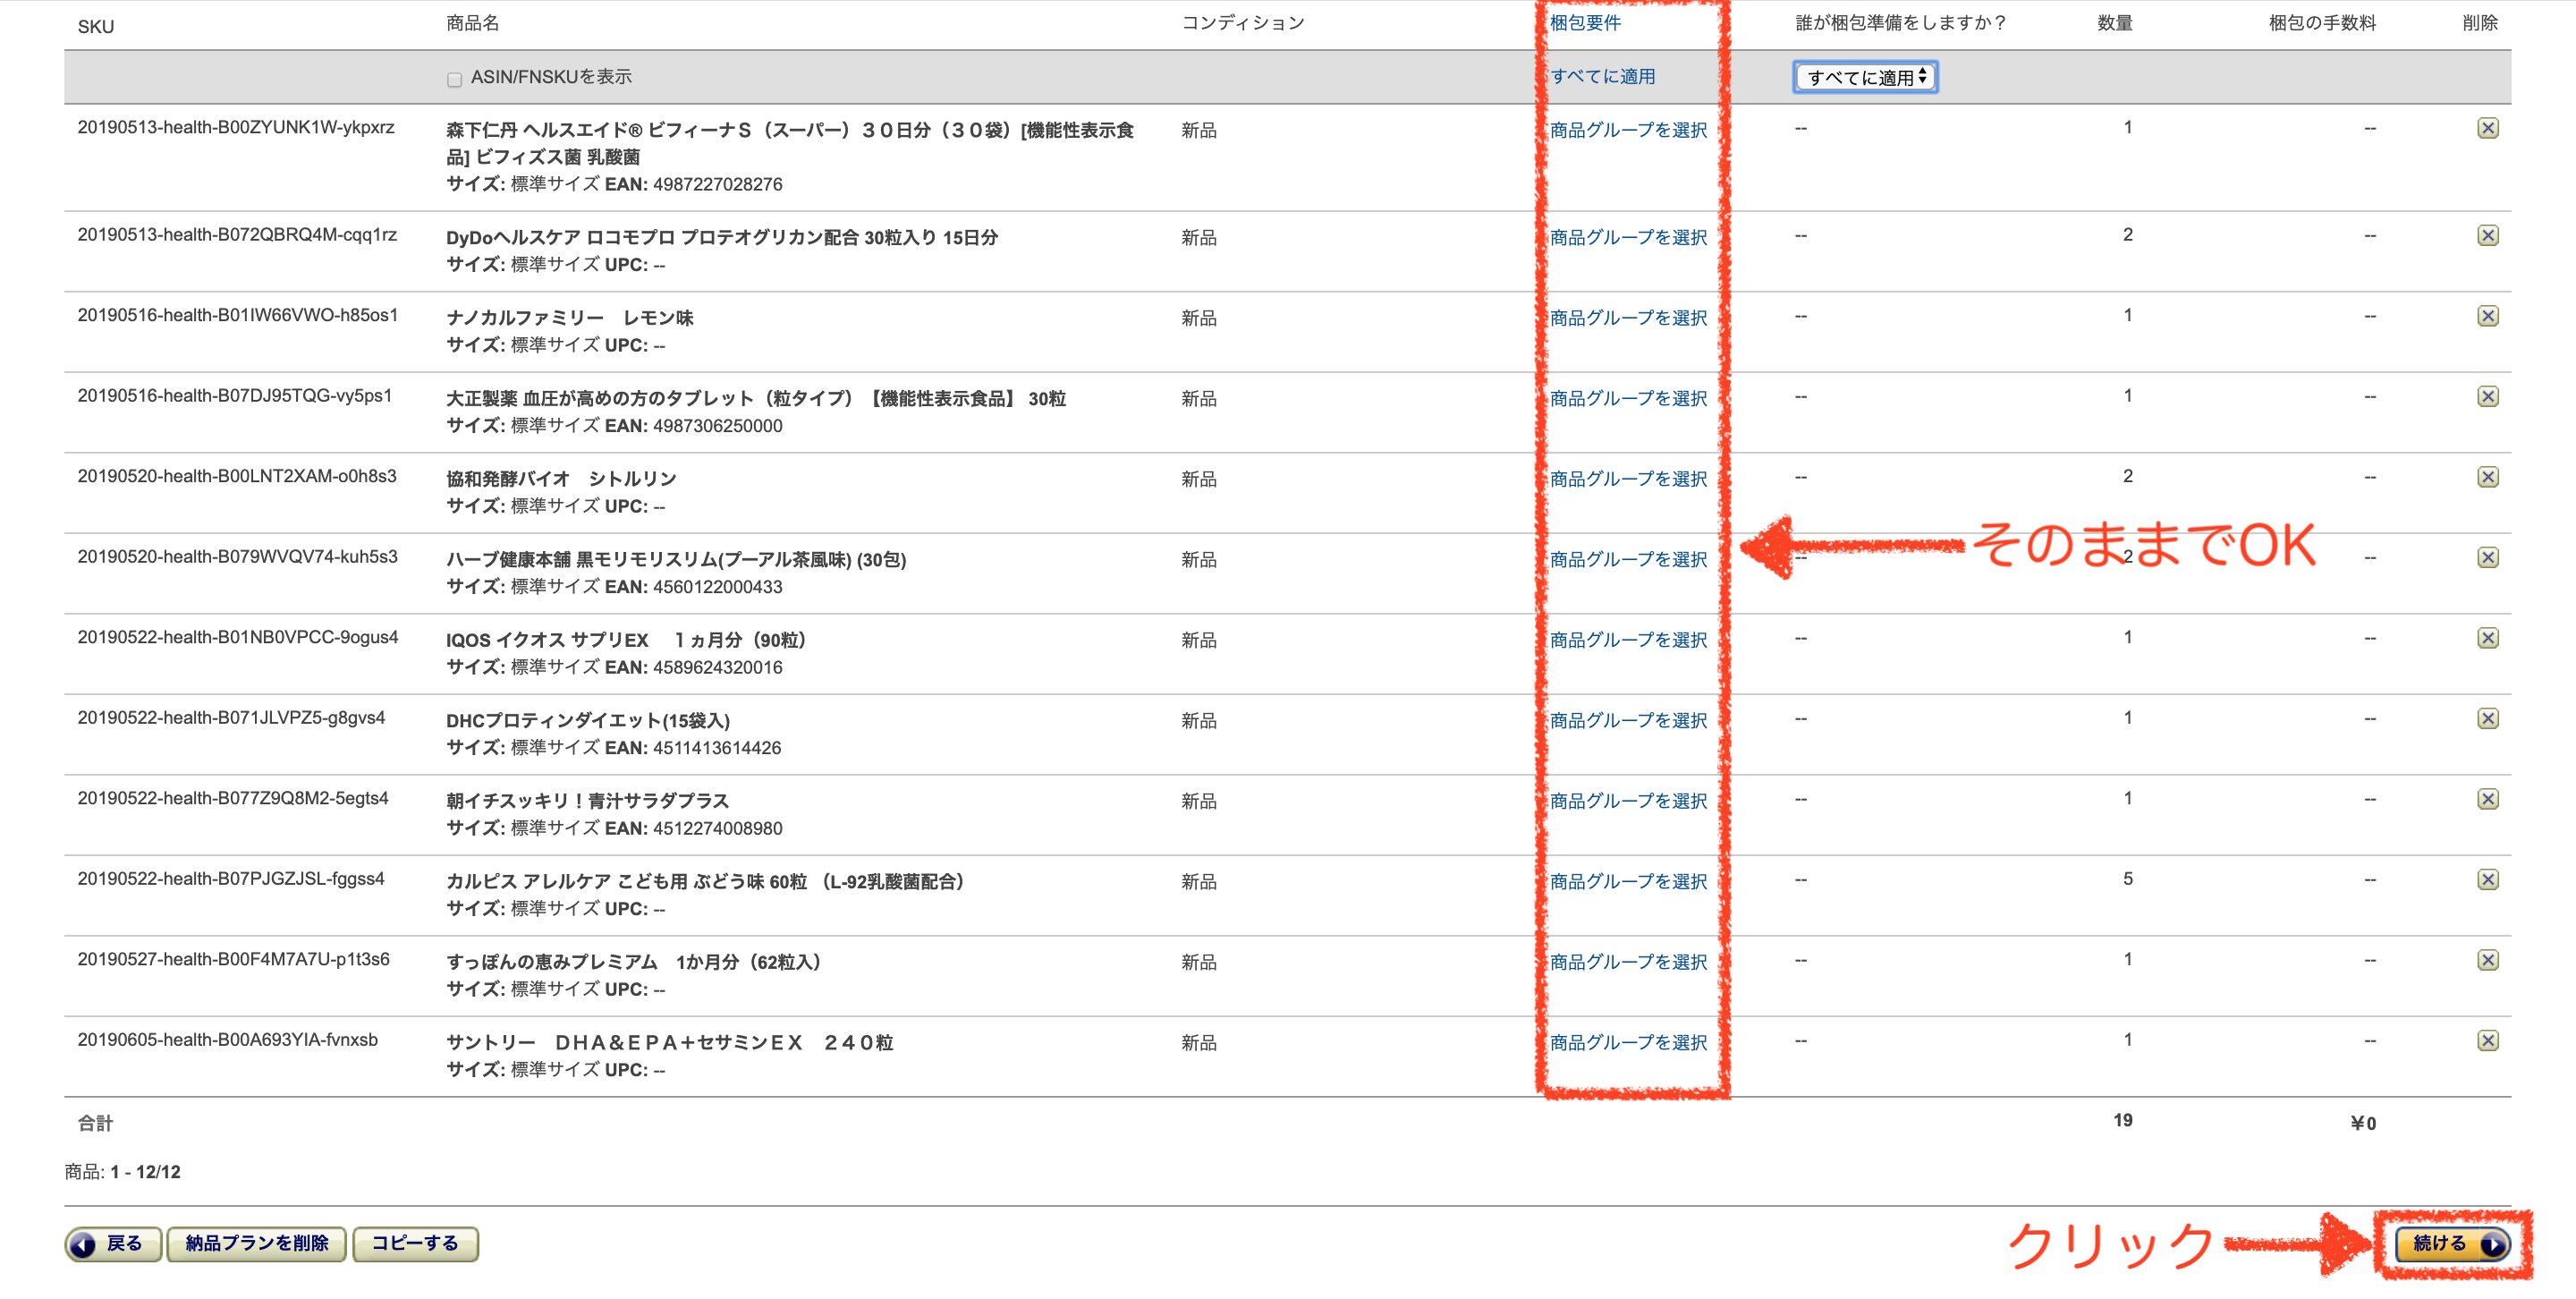Click the 納品プランを削除 button
Image resolution: width=2576 pixels, height=1299 pixels.
coord(257,1244)
